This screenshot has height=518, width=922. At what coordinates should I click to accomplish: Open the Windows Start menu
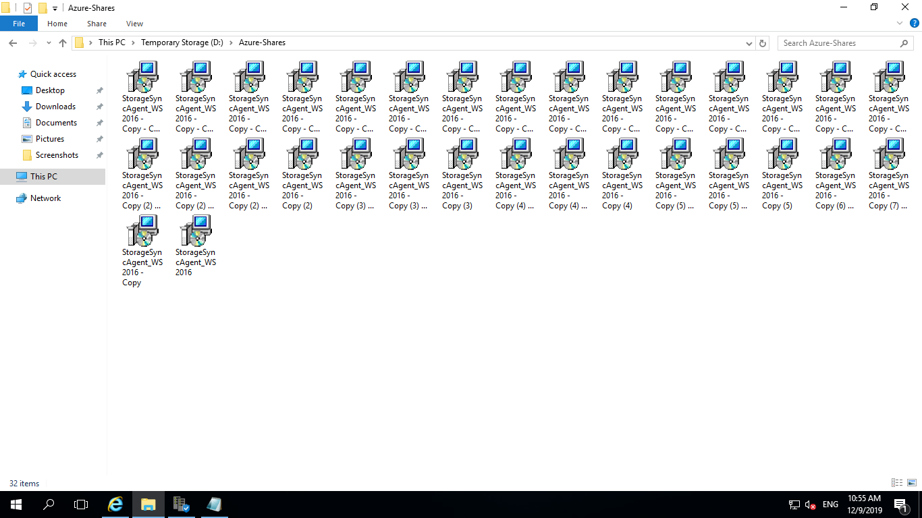click(x=16, y=504)
